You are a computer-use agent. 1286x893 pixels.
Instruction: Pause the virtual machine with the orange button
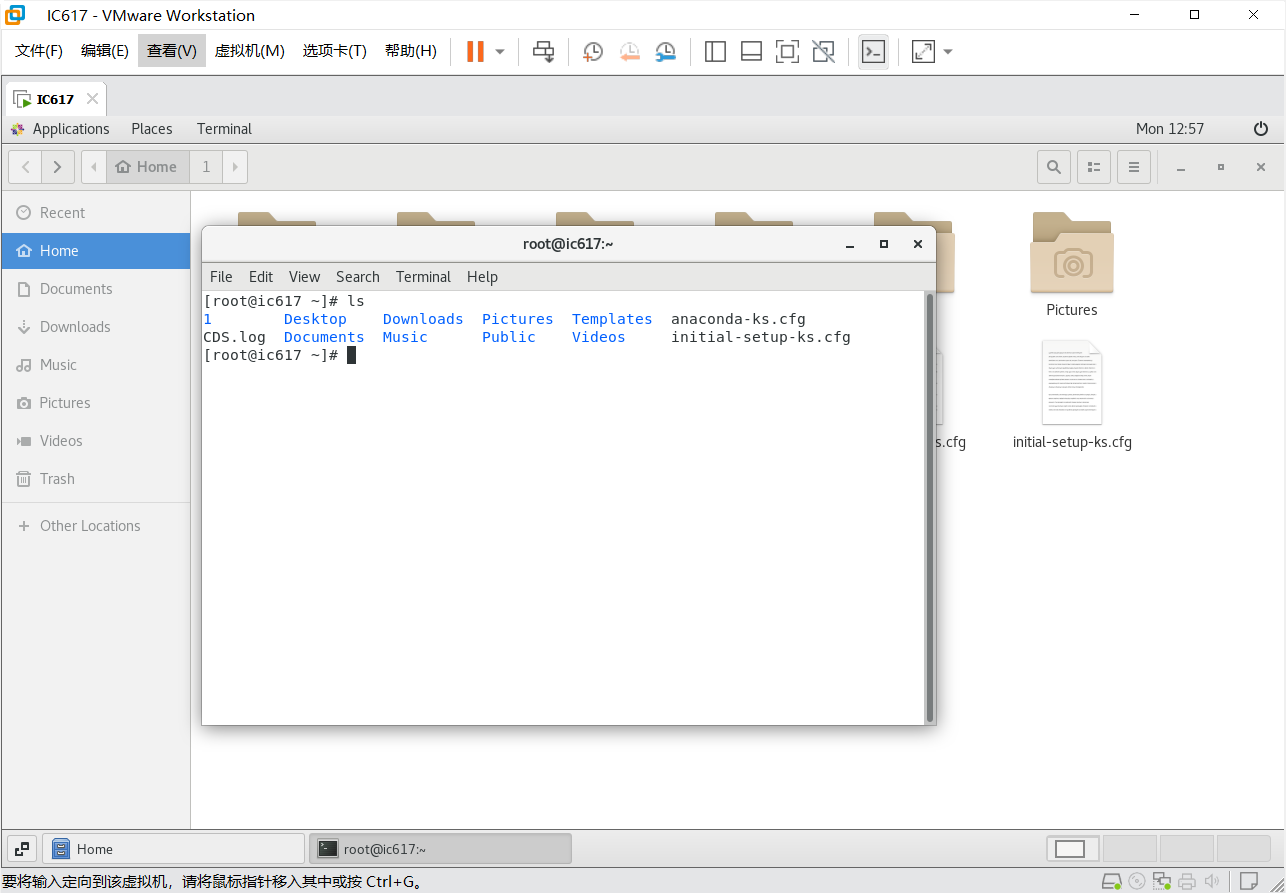[475, 51]
